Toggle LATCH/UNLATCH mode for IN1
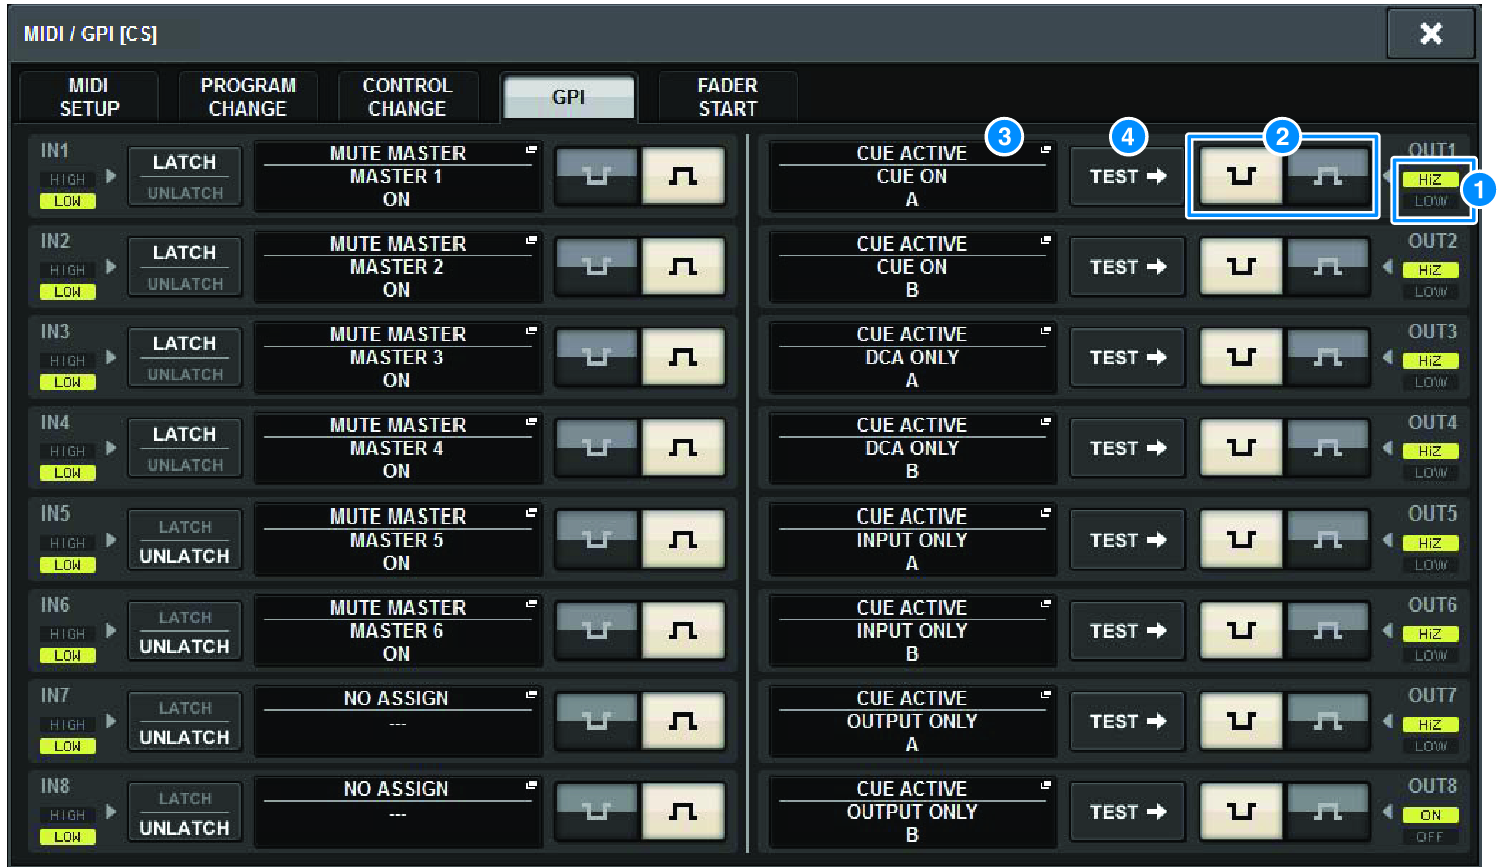This screenshot has height=867, width=1500. [185, 177]
